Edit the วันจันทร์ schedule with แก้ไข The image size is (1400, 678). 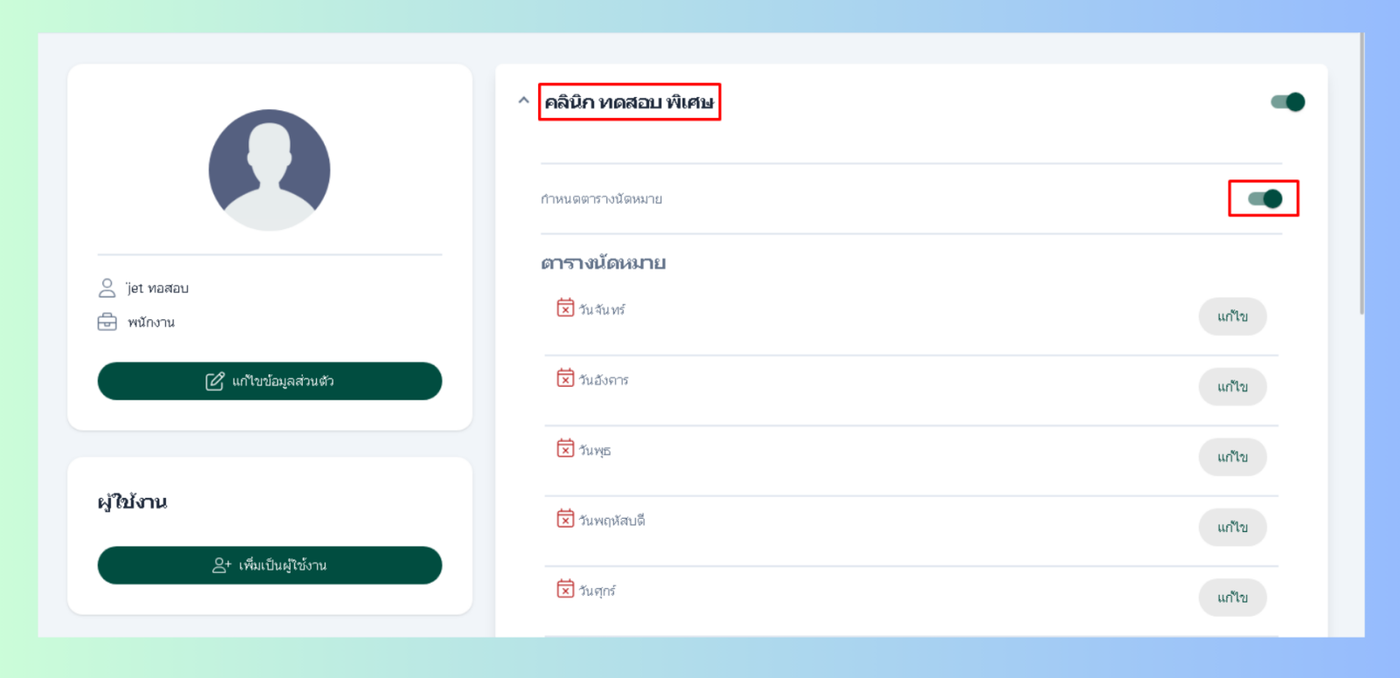click(x=1232, y=317)
